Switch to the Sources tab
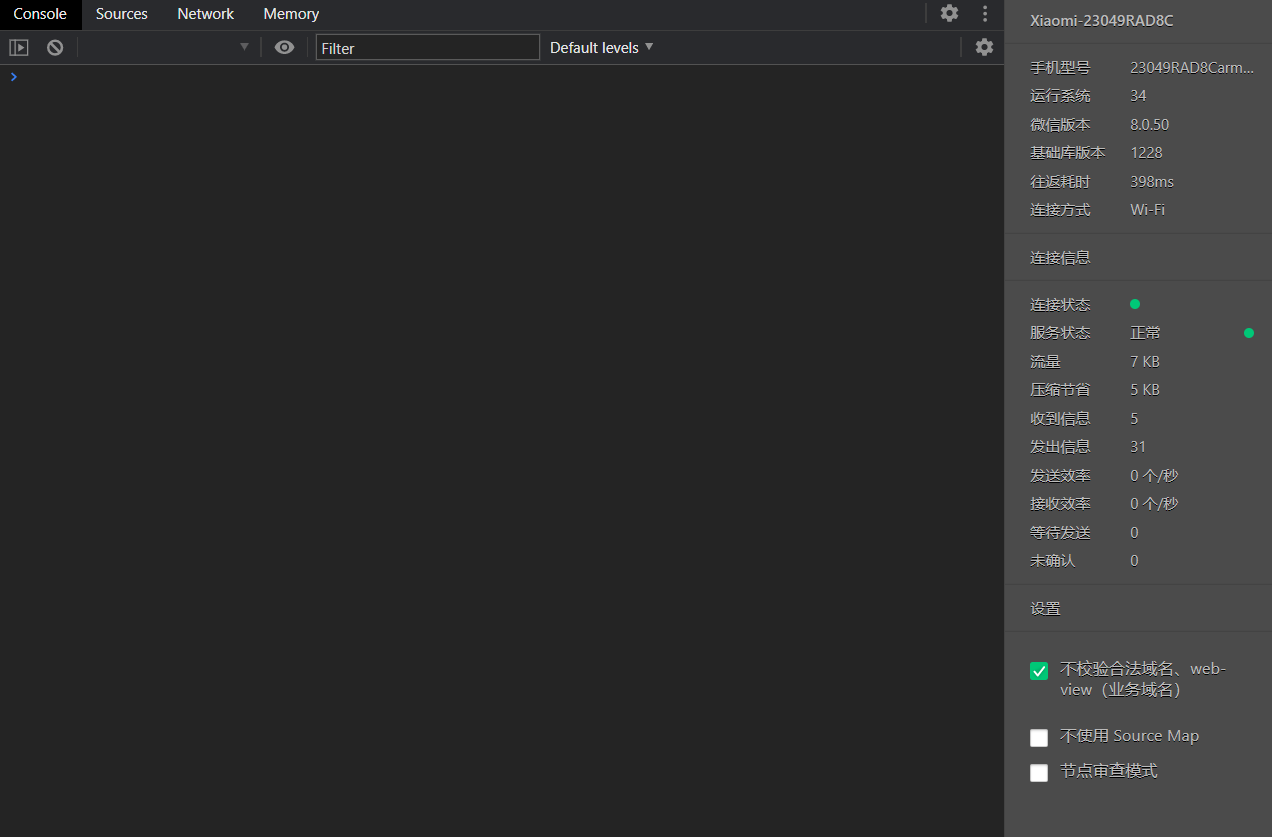The image size is (1272, 837). pos(122,14)
